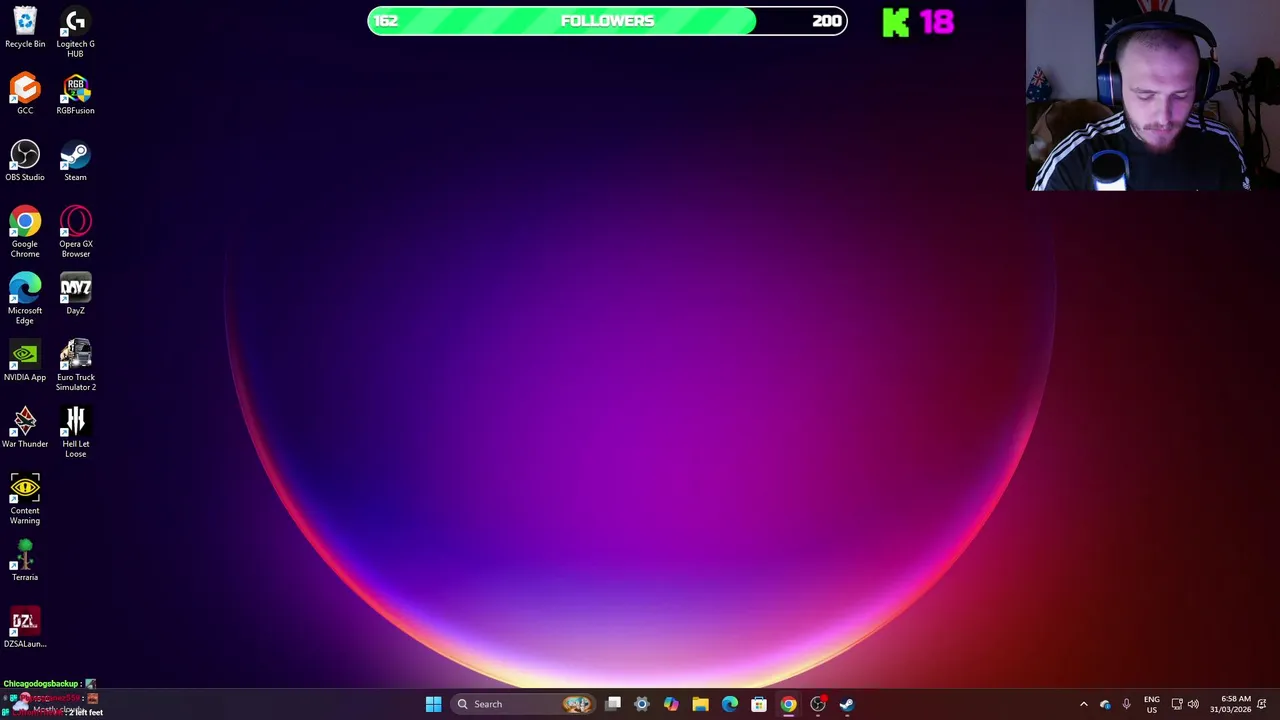This screenshot has width=1280, height=720.
Task: Select the Content Warning desktop icon
Action: (x=25, y=499)
